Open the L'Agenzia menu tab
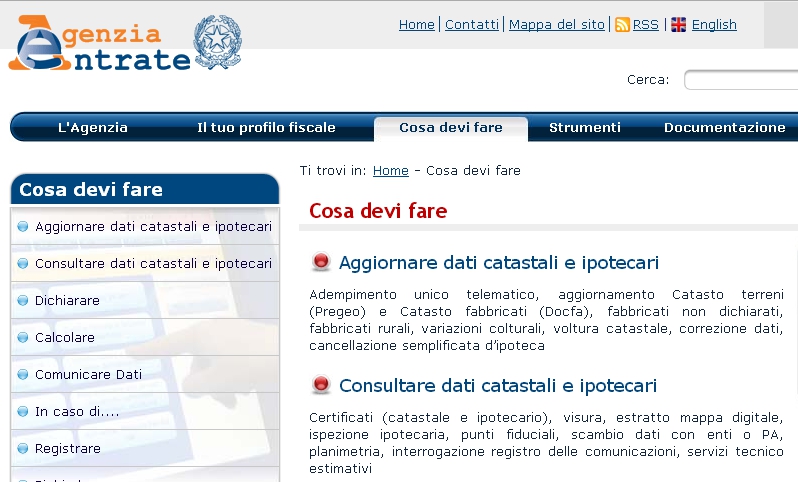 click(x=93, y=128)
